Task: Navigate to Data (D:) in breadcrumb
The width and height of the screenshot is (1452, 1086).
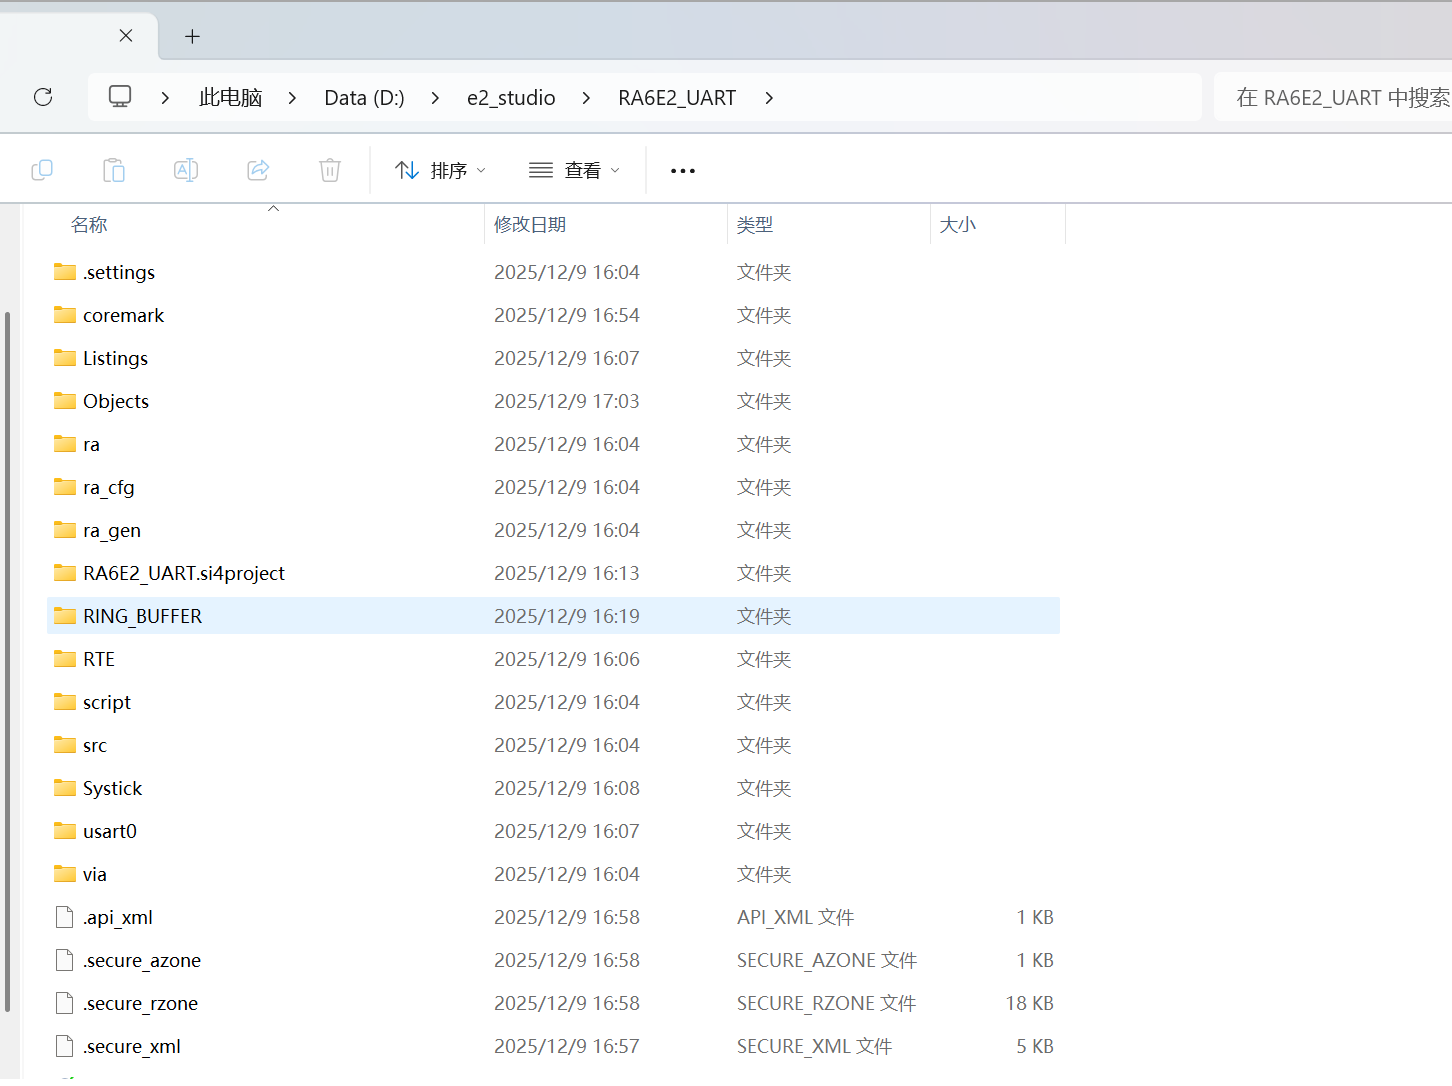Action: 364,98
